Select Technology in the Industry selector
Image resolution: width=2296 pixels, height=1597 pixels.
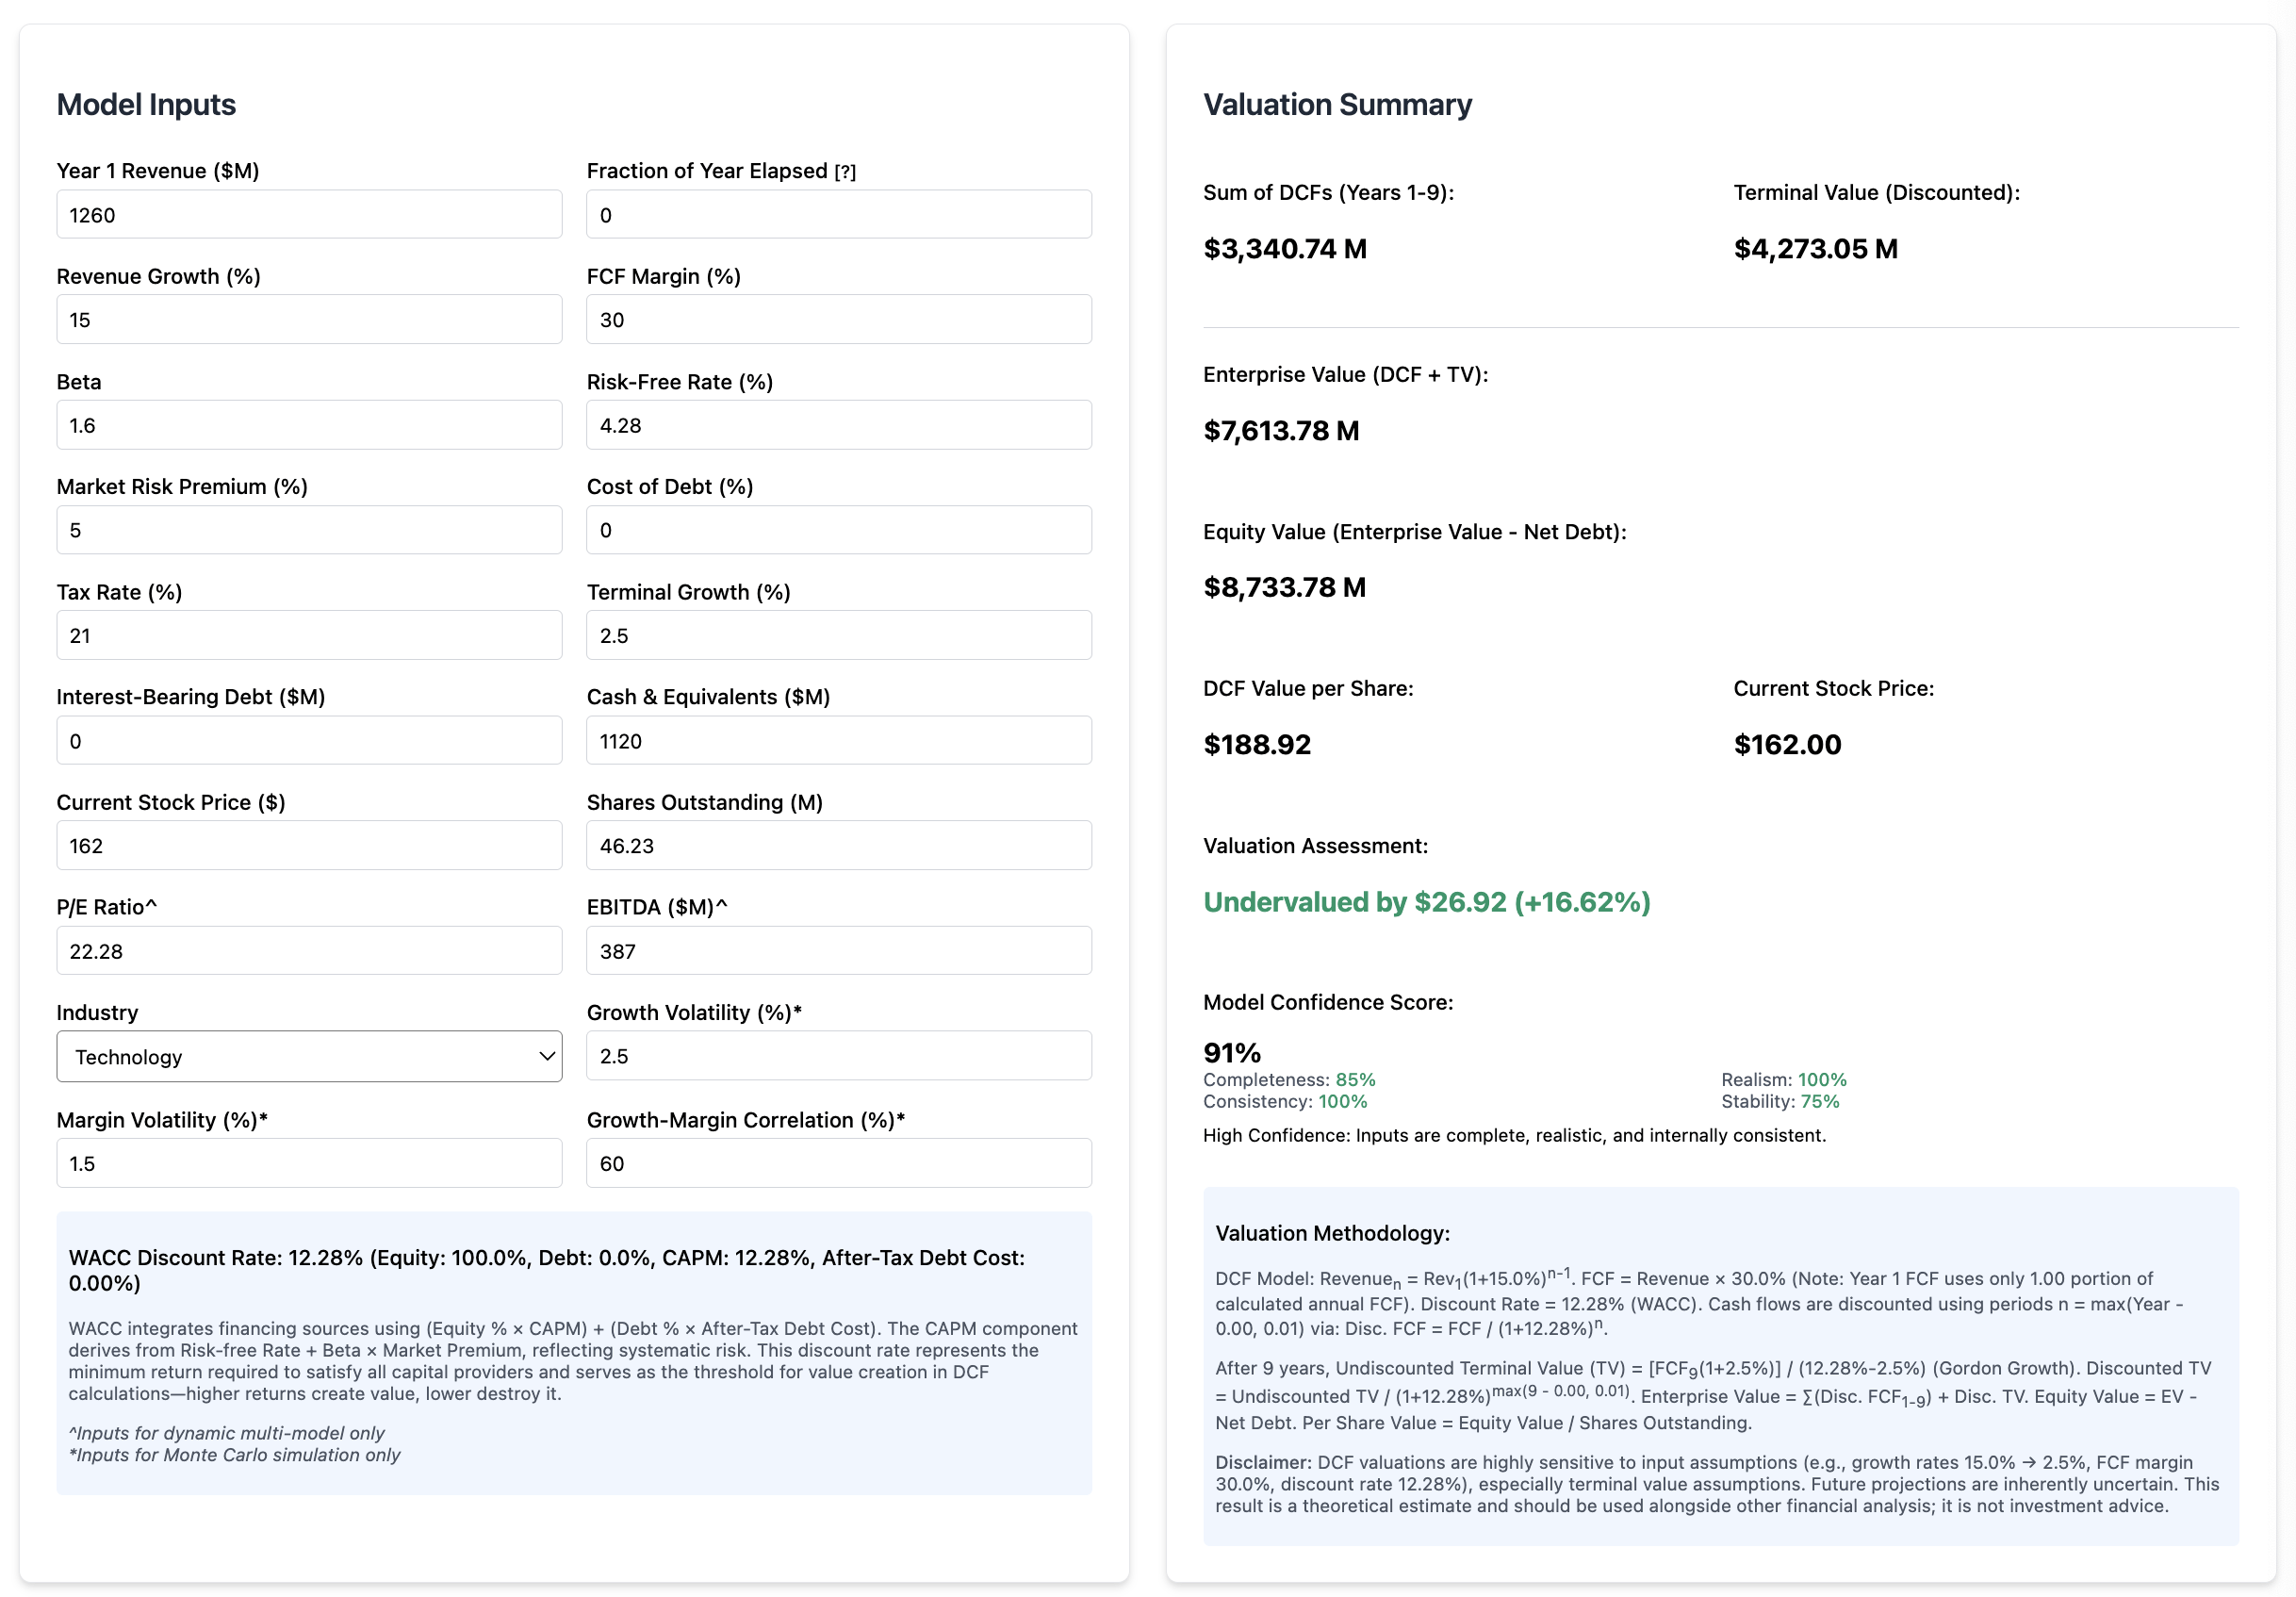coord(309,1056)
